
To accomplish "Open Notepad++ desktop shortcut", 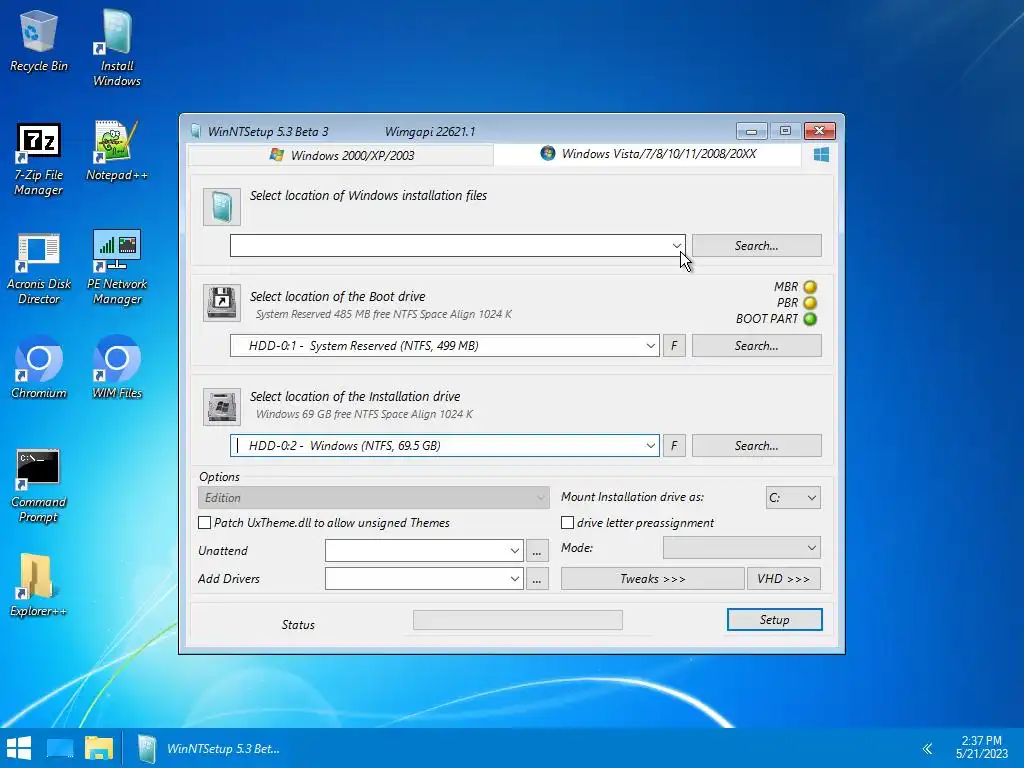I will tap(117, 151).
